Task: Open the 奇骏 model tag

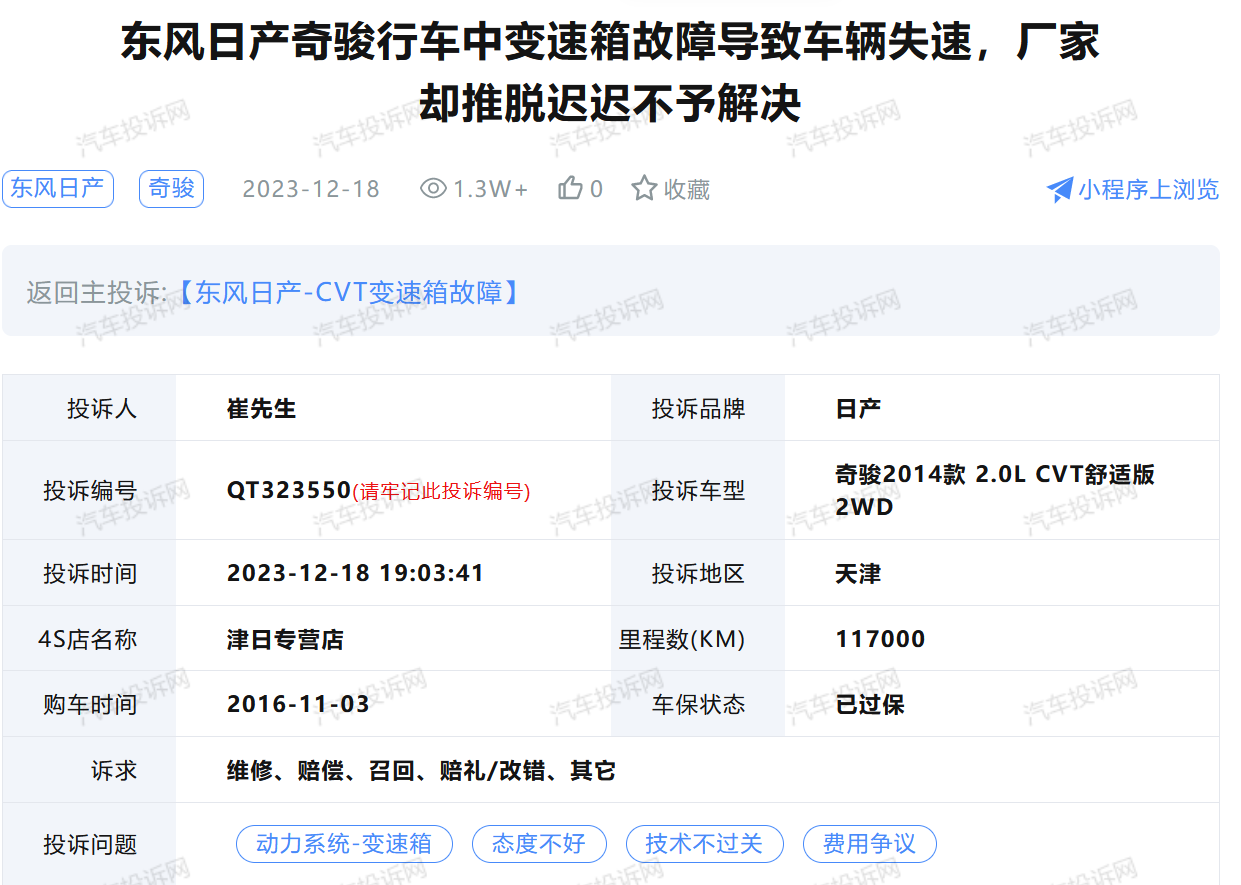Action: (x=171, y=189)
